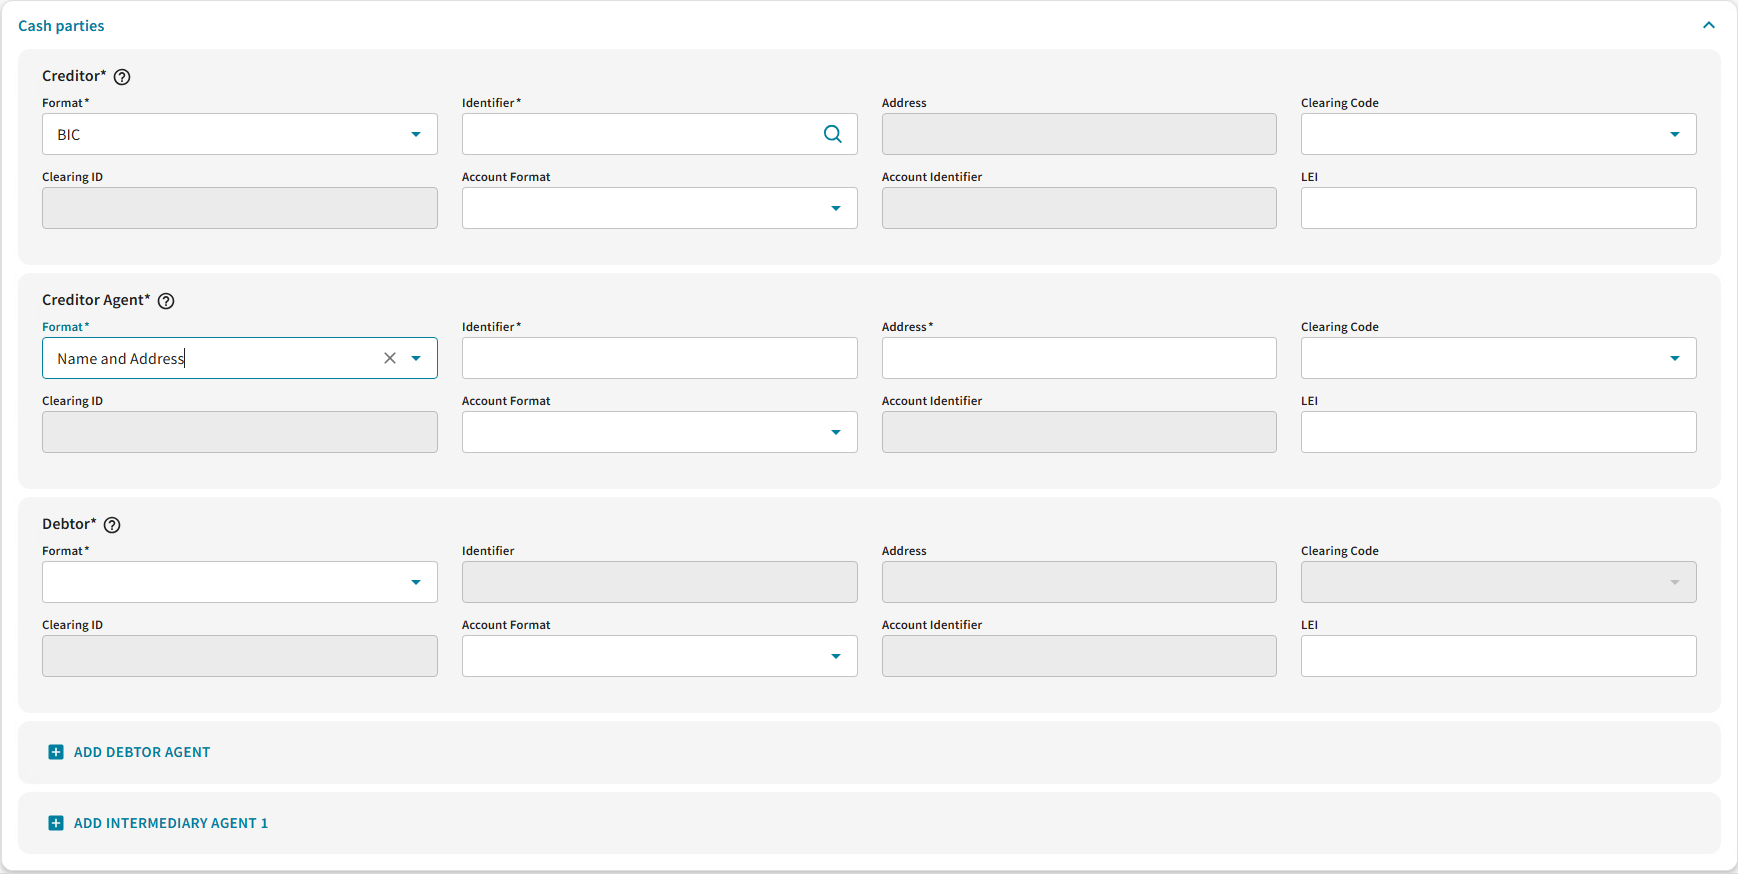Click the Creditor Agent help icon
1738x874 pixels.
[166, 301]
